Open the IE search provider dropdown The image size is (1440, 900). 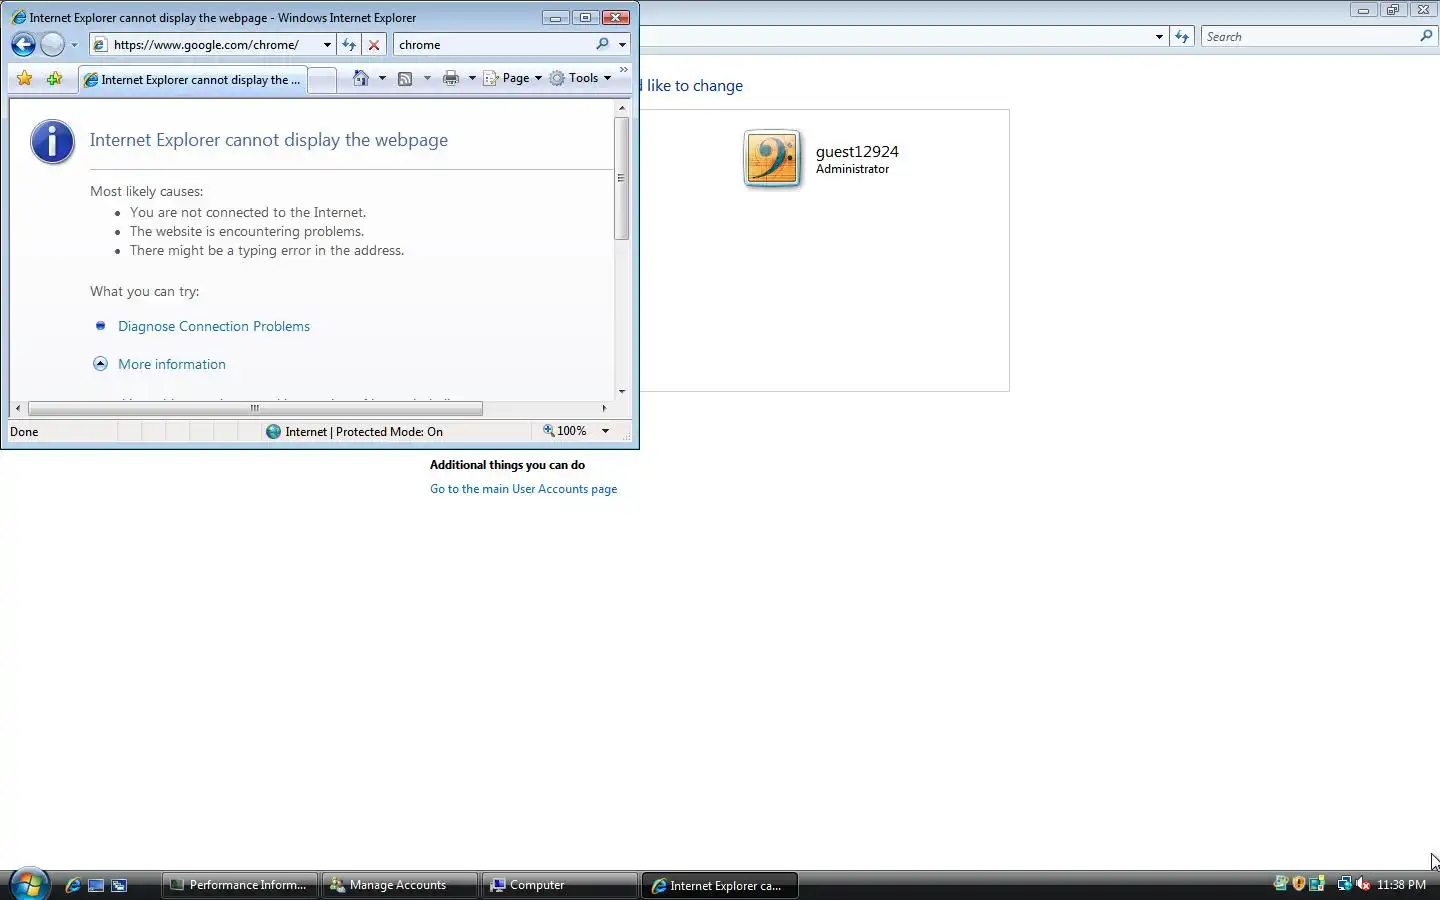click(x=622, y=45)
